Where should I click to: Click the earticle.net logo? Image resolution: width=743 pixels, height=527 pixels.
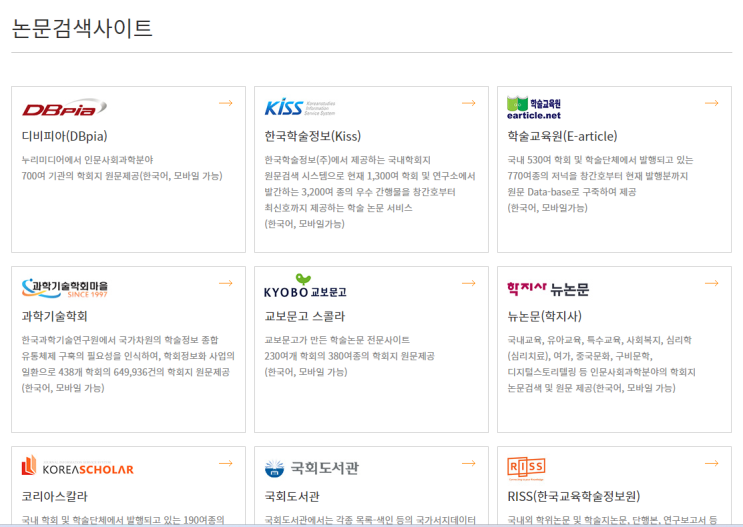tap(534, 108)
